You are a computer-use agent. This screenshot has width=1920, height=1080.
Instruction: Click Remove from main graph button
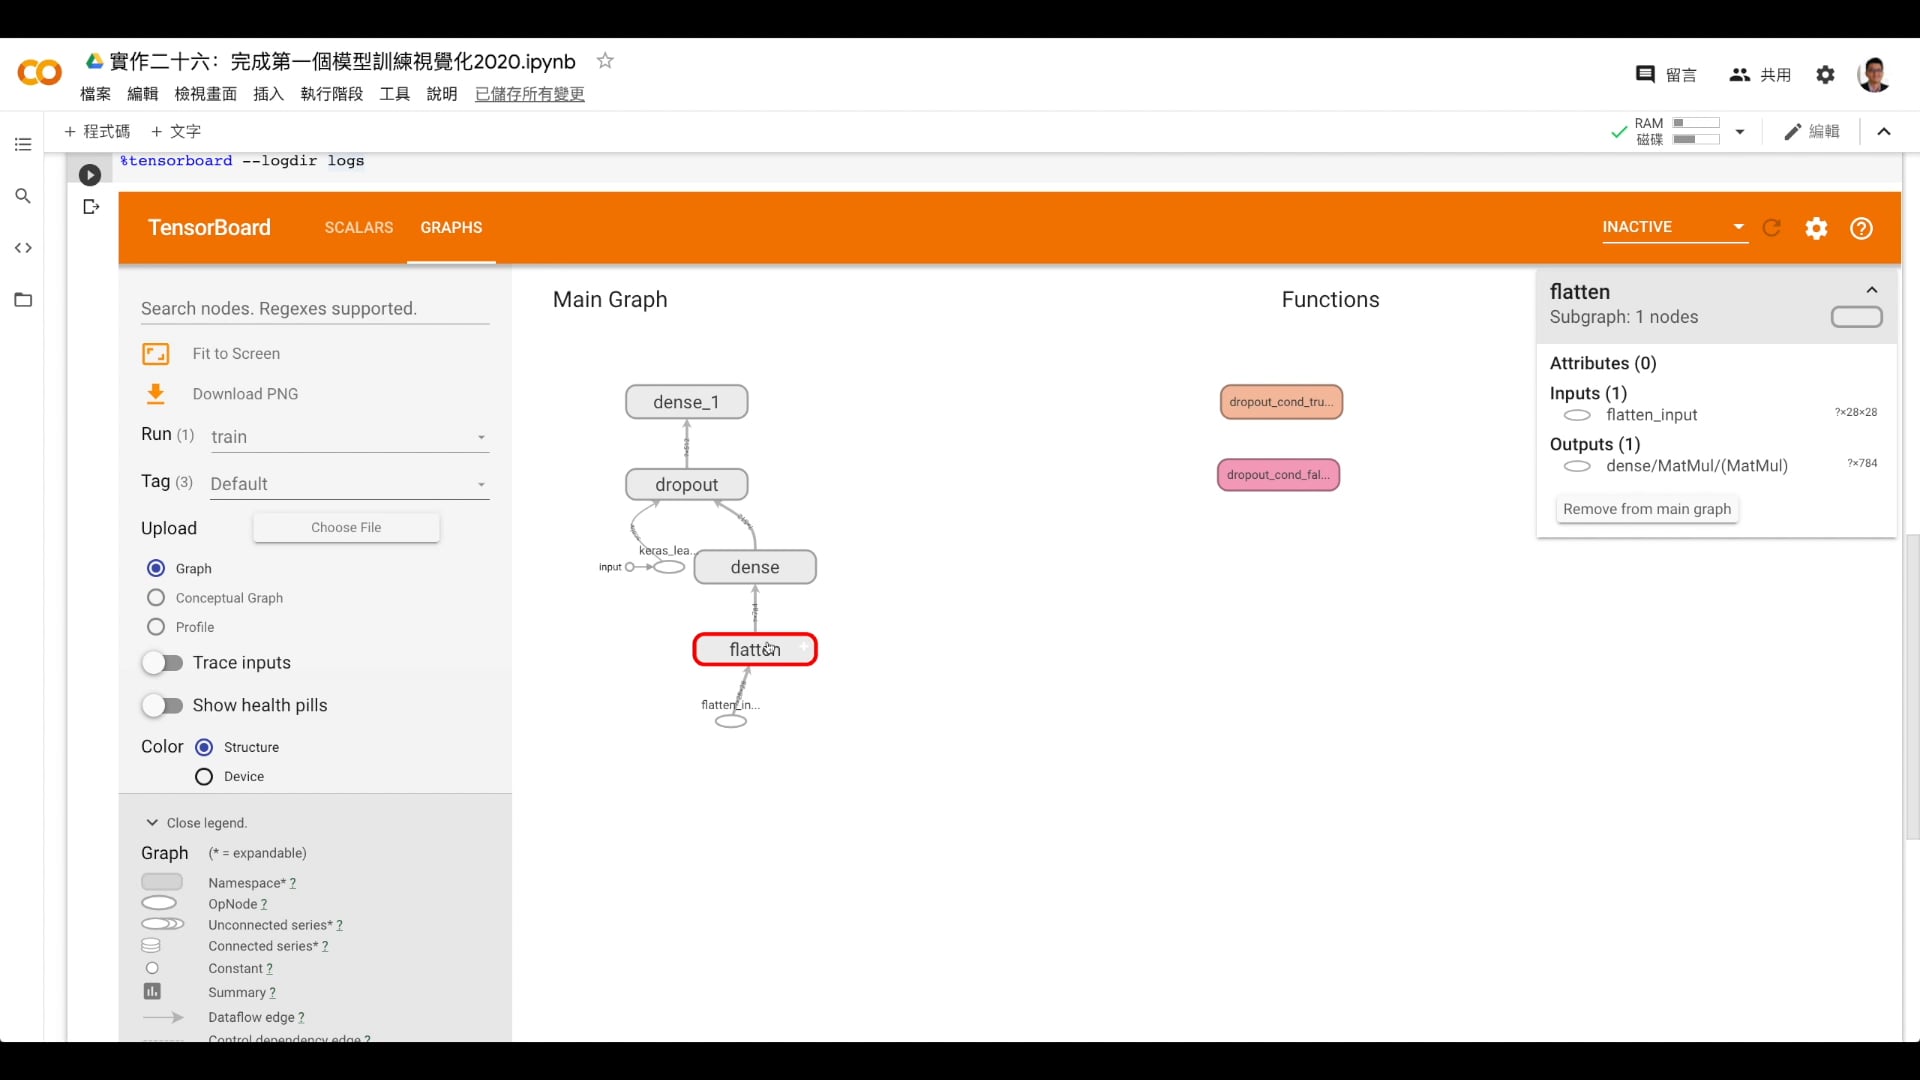click(x=1646, y=509)
